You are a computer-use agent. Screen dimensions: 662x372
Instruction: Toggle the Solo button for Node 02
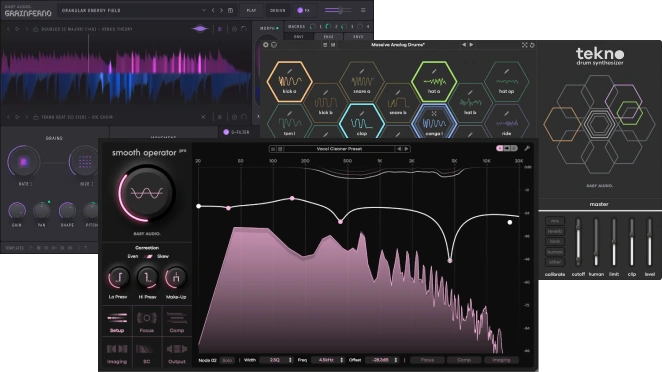[227, 360]
